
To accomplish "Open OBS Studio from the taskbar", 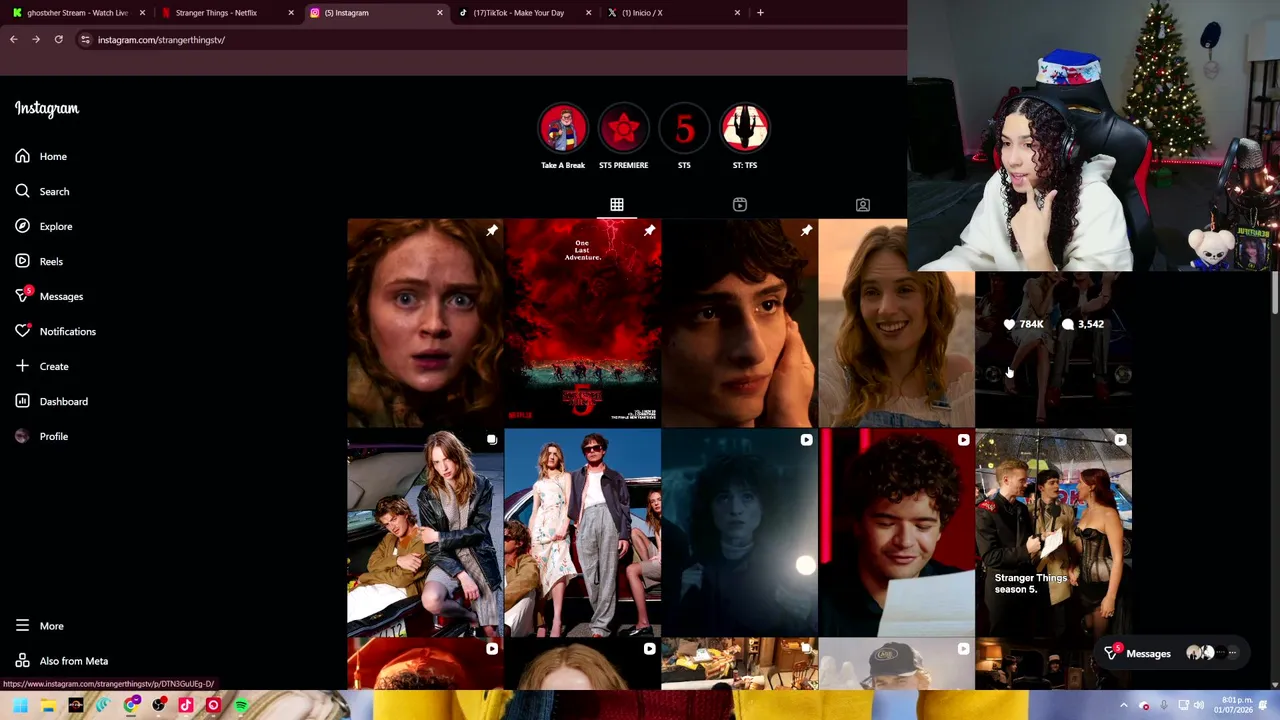I will [x=158, y=706].
